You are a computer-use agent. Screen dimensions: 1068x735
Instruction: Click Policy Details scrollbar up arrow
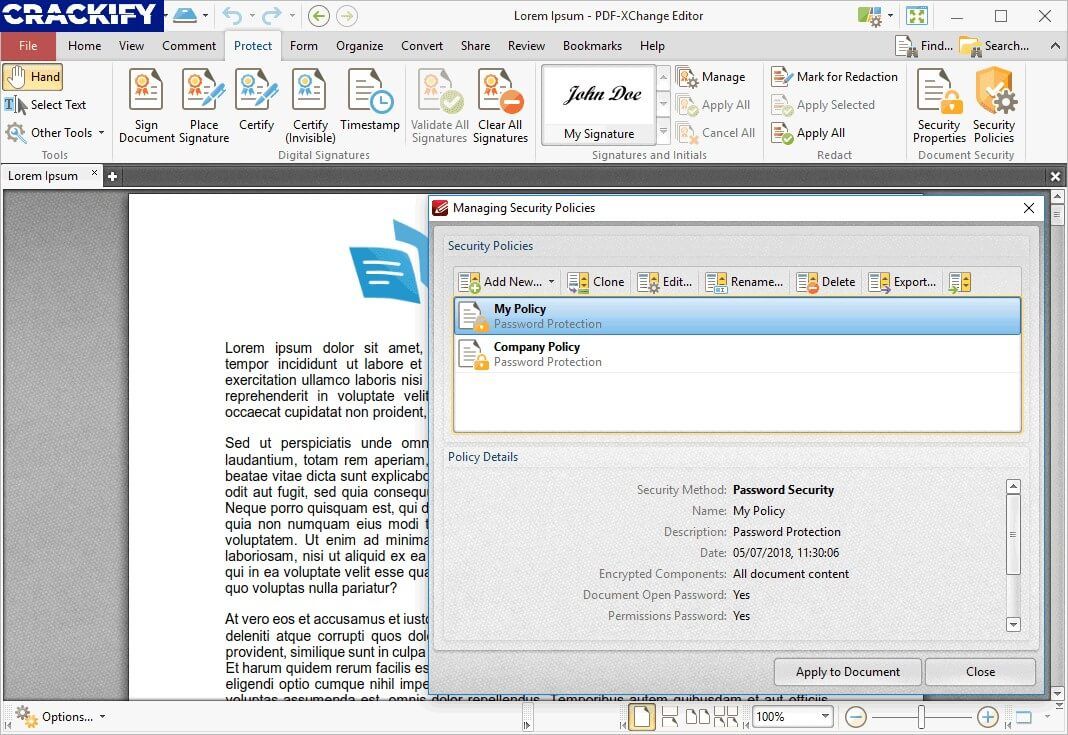coord(1013,486)
